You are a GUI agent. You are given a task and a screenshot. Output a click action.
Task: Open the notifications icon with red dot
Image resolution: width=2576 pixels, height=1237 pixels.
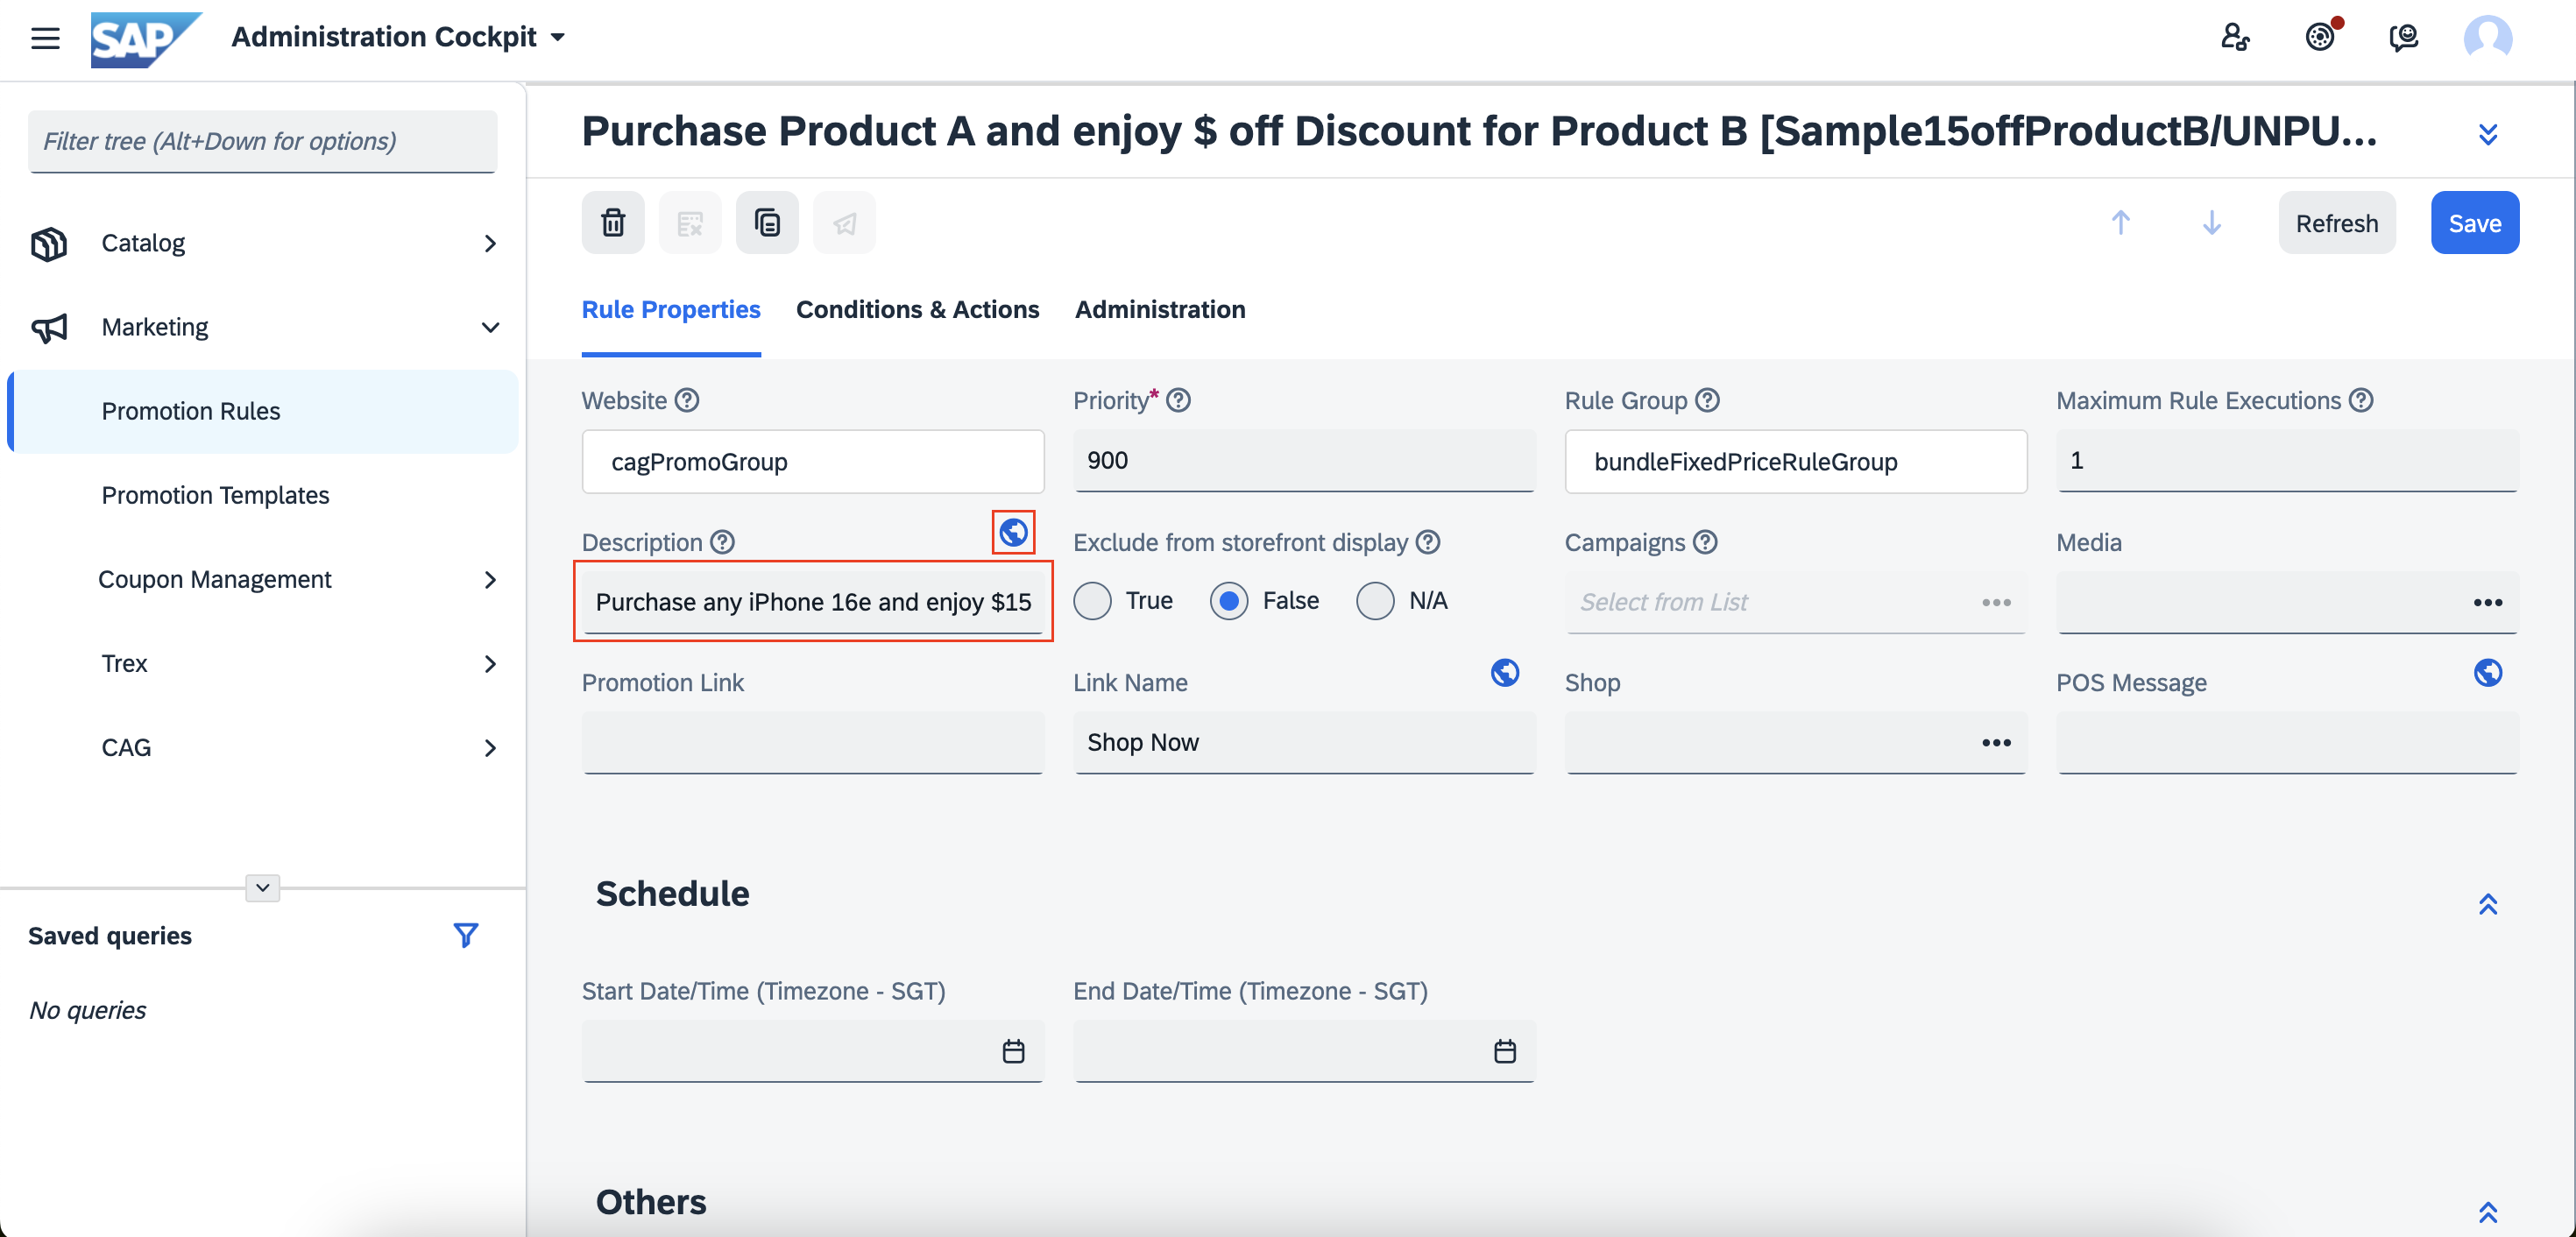2320,37
